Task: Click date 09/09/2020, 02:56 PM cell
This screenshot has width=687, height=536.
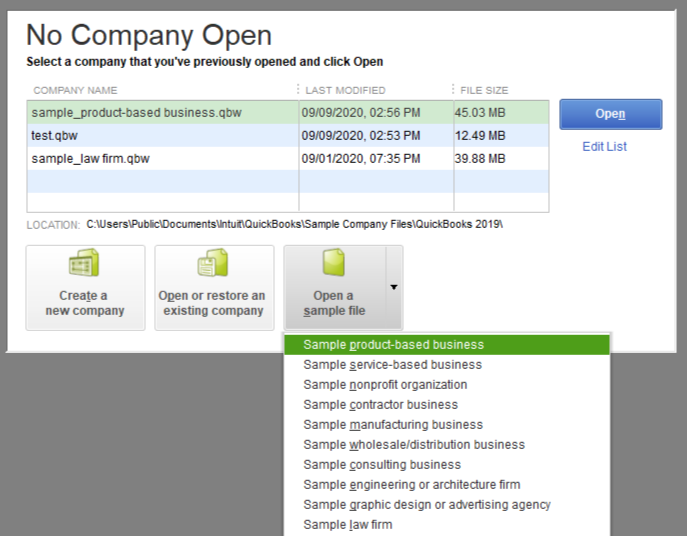Action: click(x=376, y=113)
